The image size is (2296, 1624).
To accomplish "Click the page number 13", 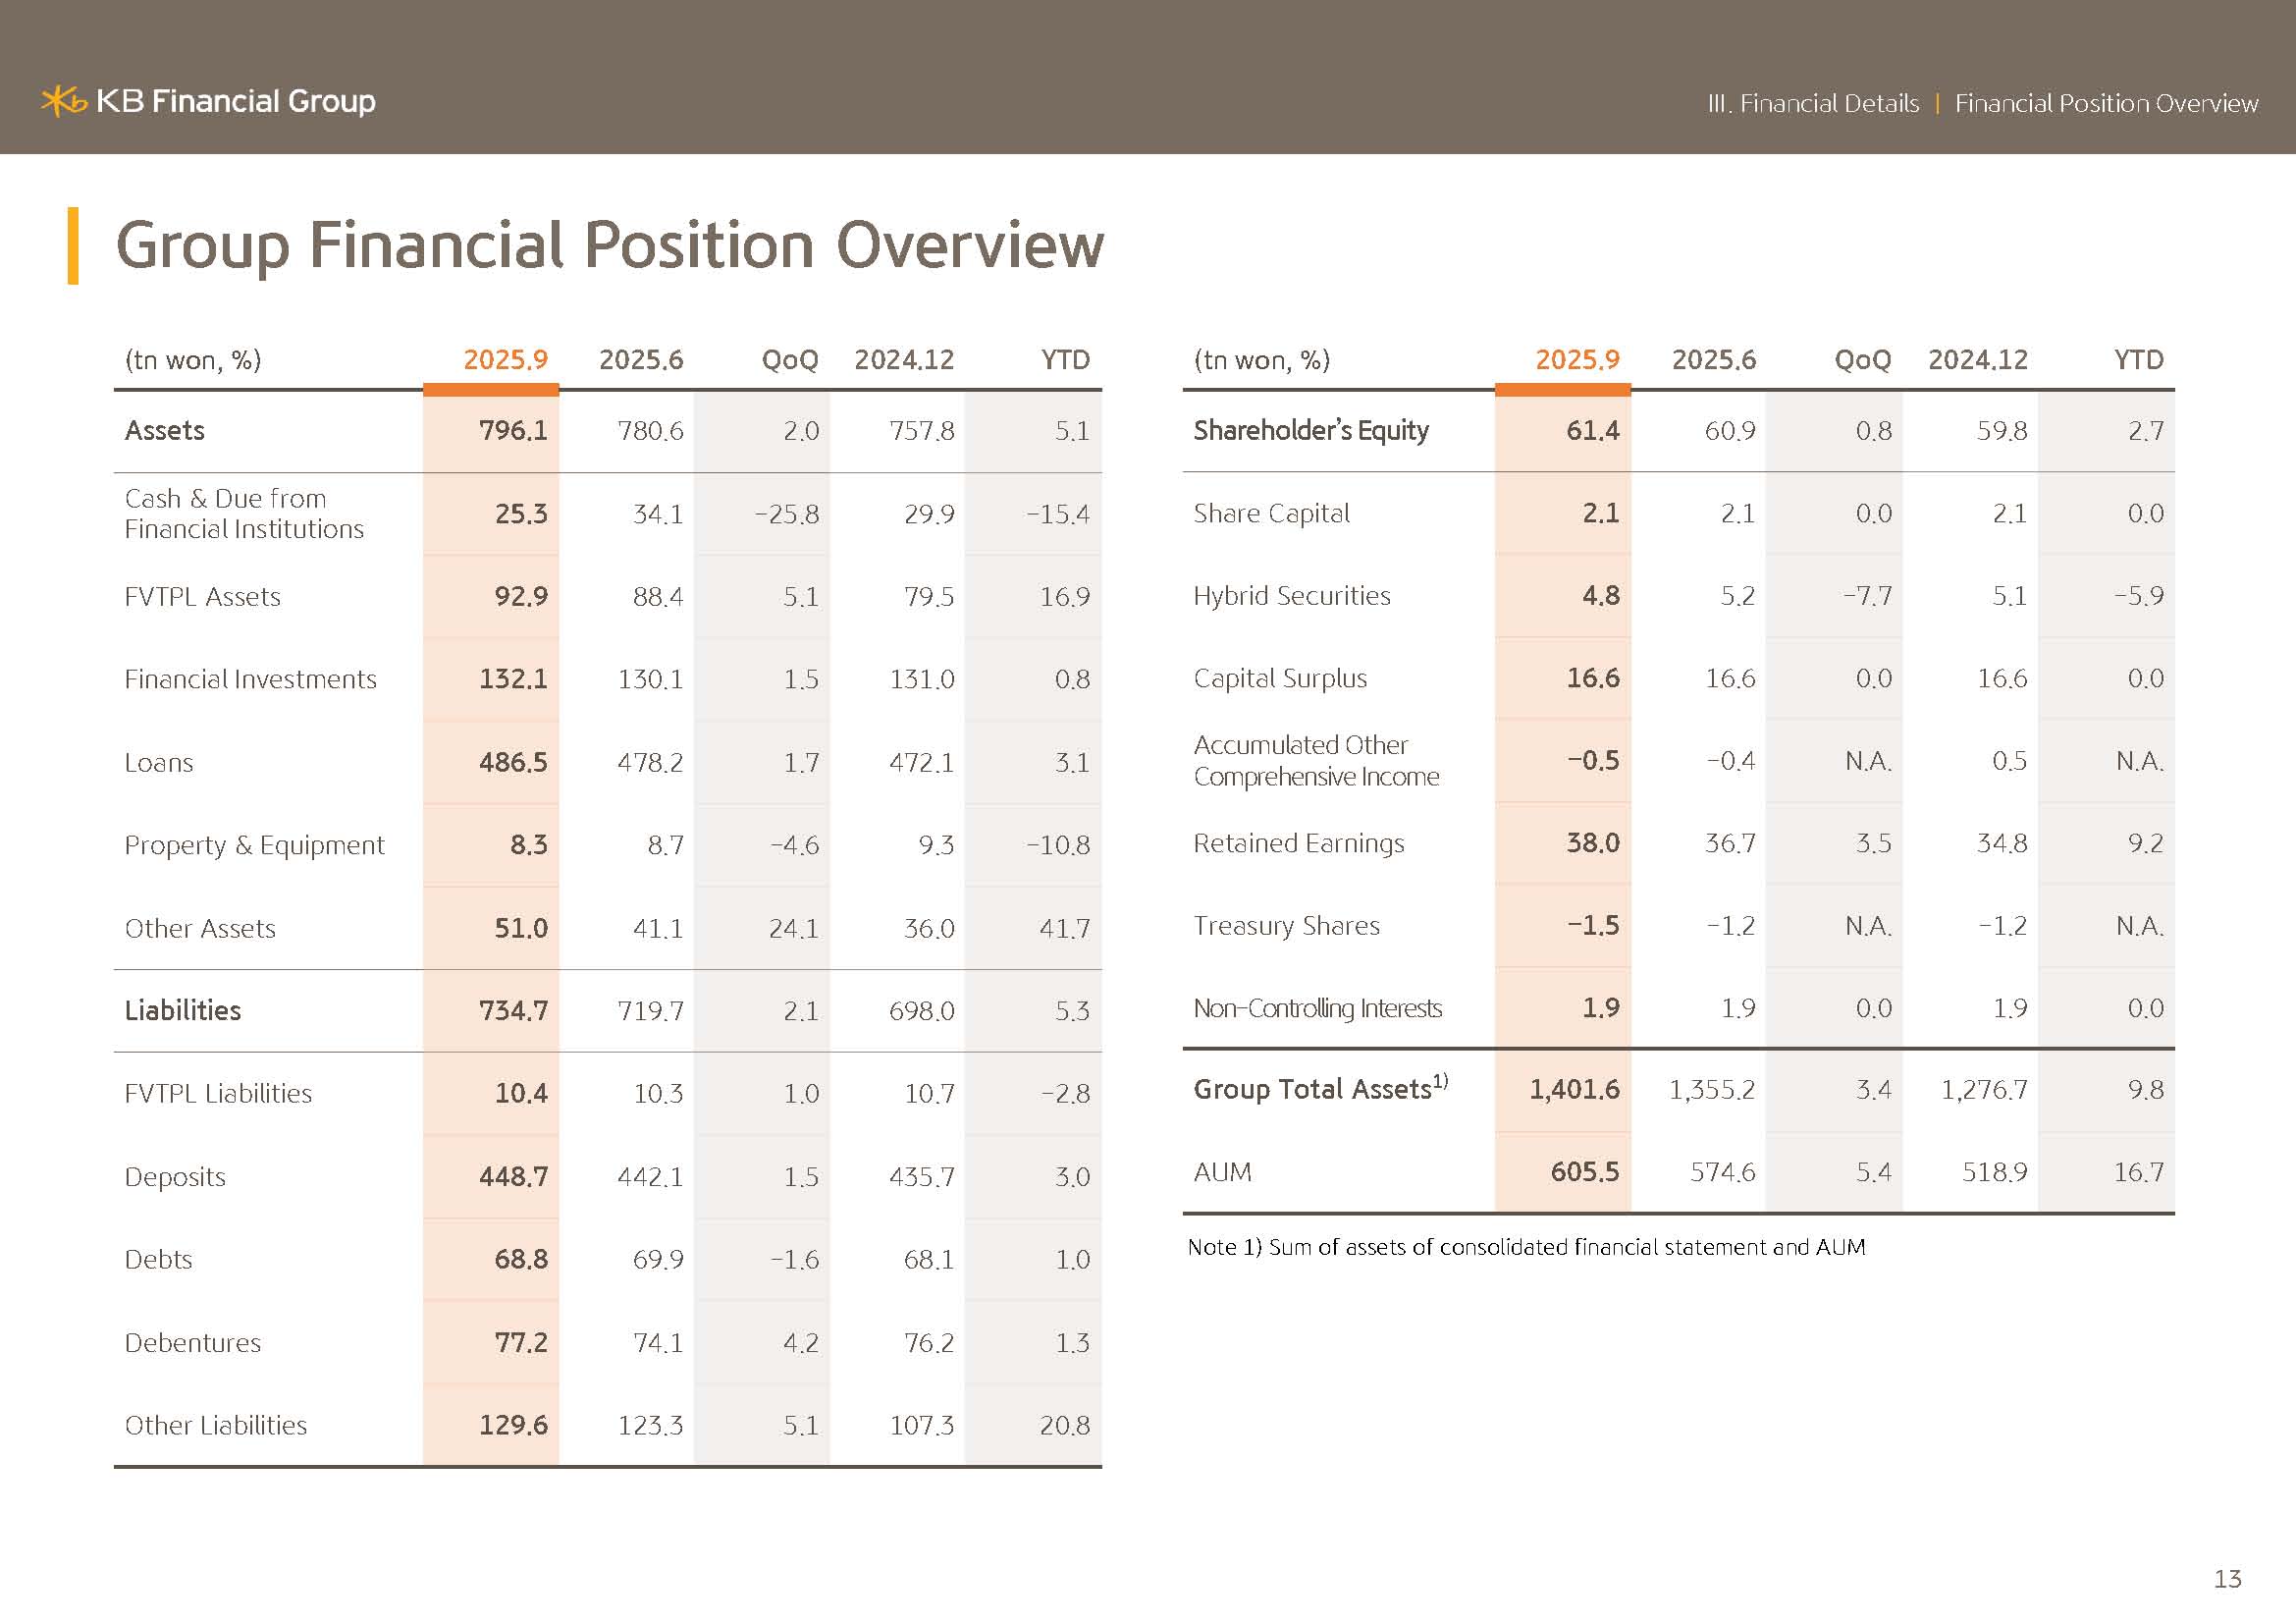I will [x=2227, y=1579].
